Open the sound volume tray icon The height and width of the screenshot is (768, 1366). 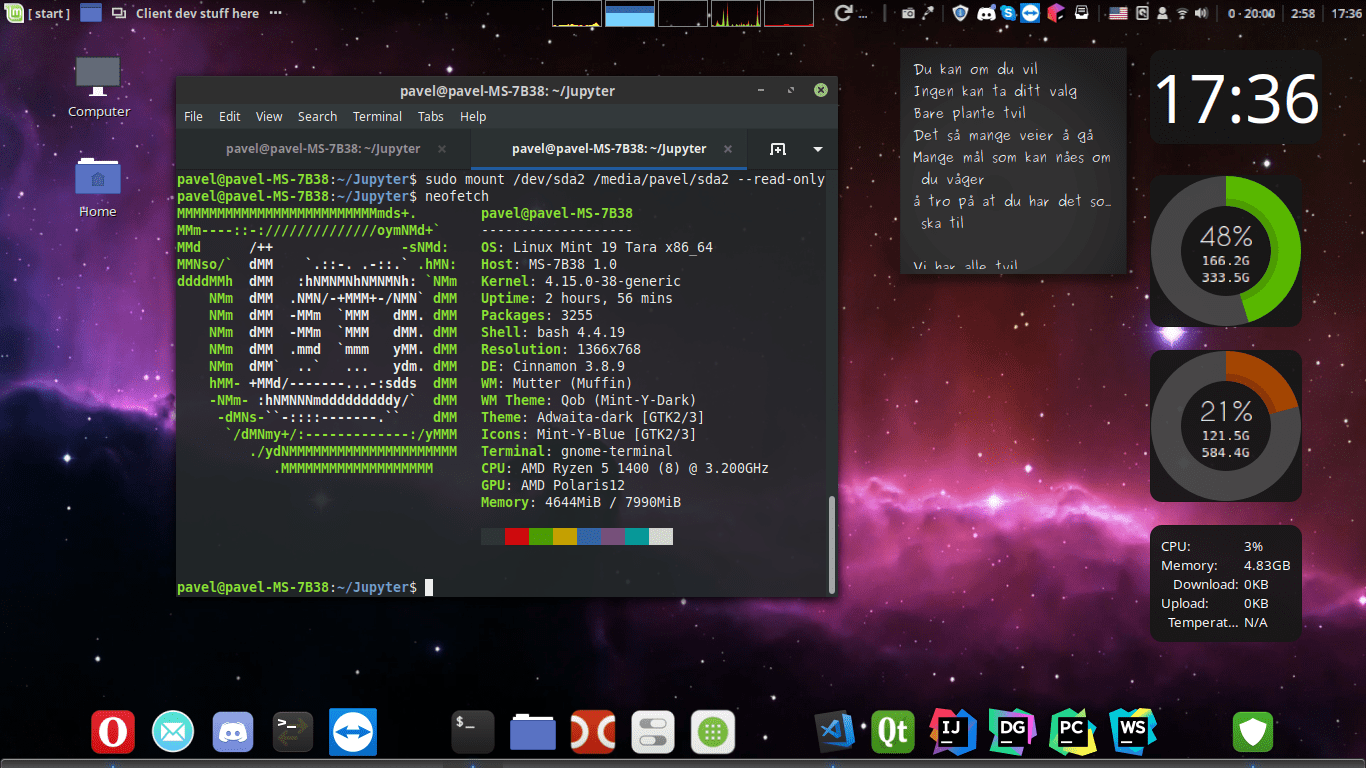1201,13
